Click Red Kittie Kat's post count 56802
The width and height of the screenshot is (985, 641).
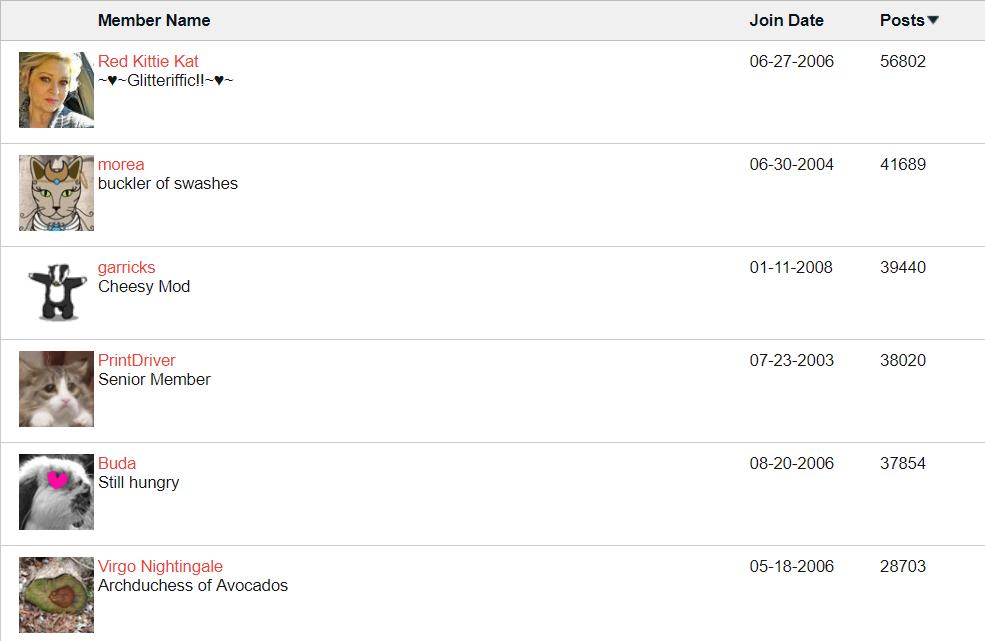pos(903,61)
